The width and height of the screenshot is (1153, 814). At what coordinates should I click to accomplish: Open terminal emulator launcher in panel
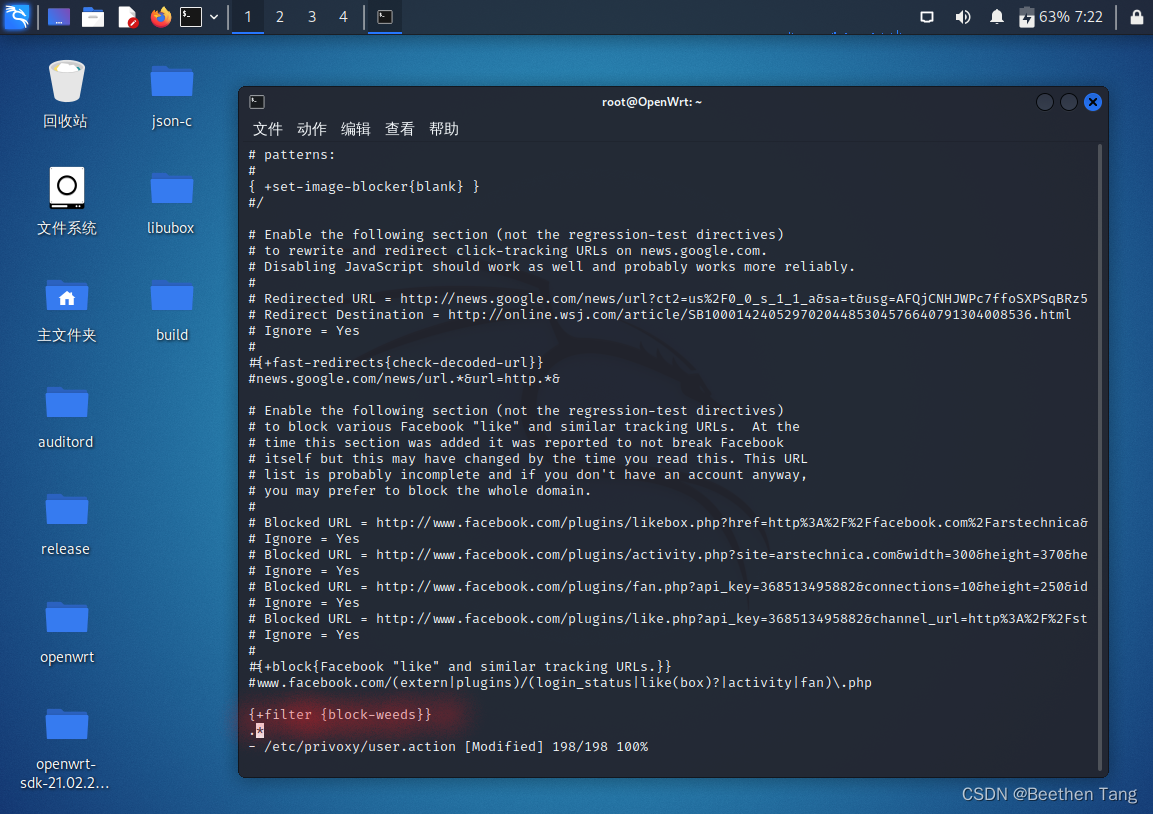point(191,16)
